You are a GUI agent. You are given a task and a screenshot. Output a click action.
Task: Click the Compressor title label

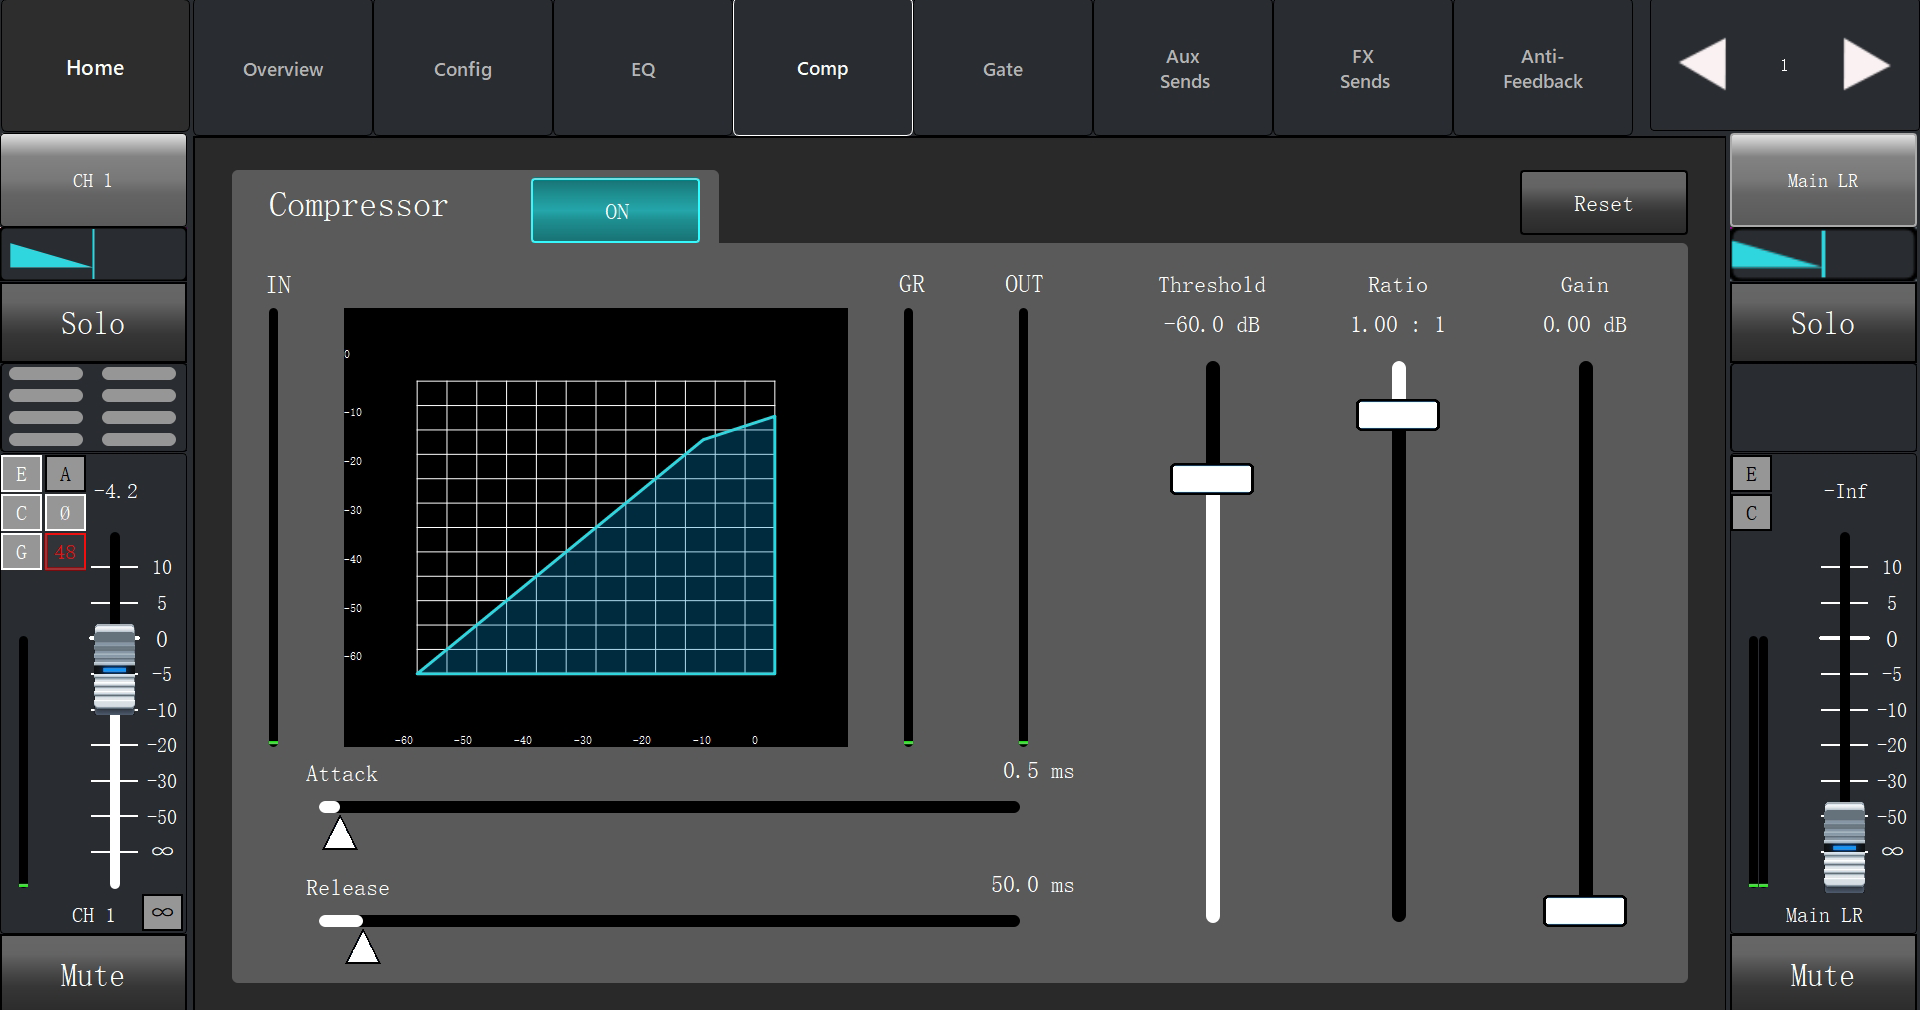tap(358, 205)
